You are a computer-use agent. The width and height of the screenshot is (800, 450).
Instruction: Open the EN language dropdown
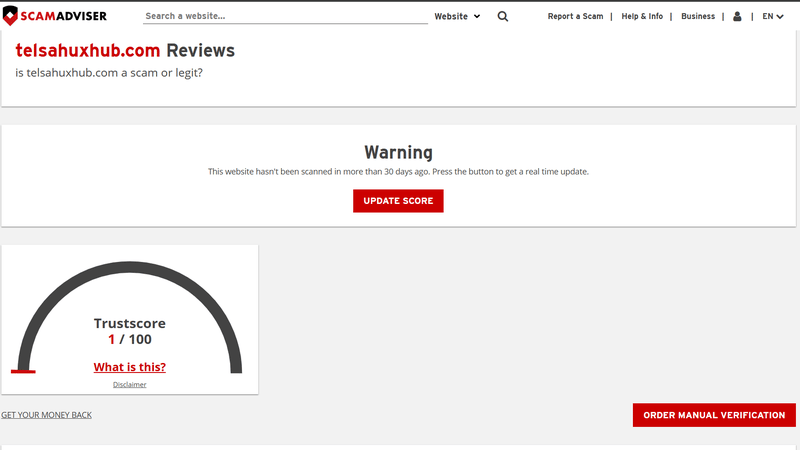pos(772,16)
